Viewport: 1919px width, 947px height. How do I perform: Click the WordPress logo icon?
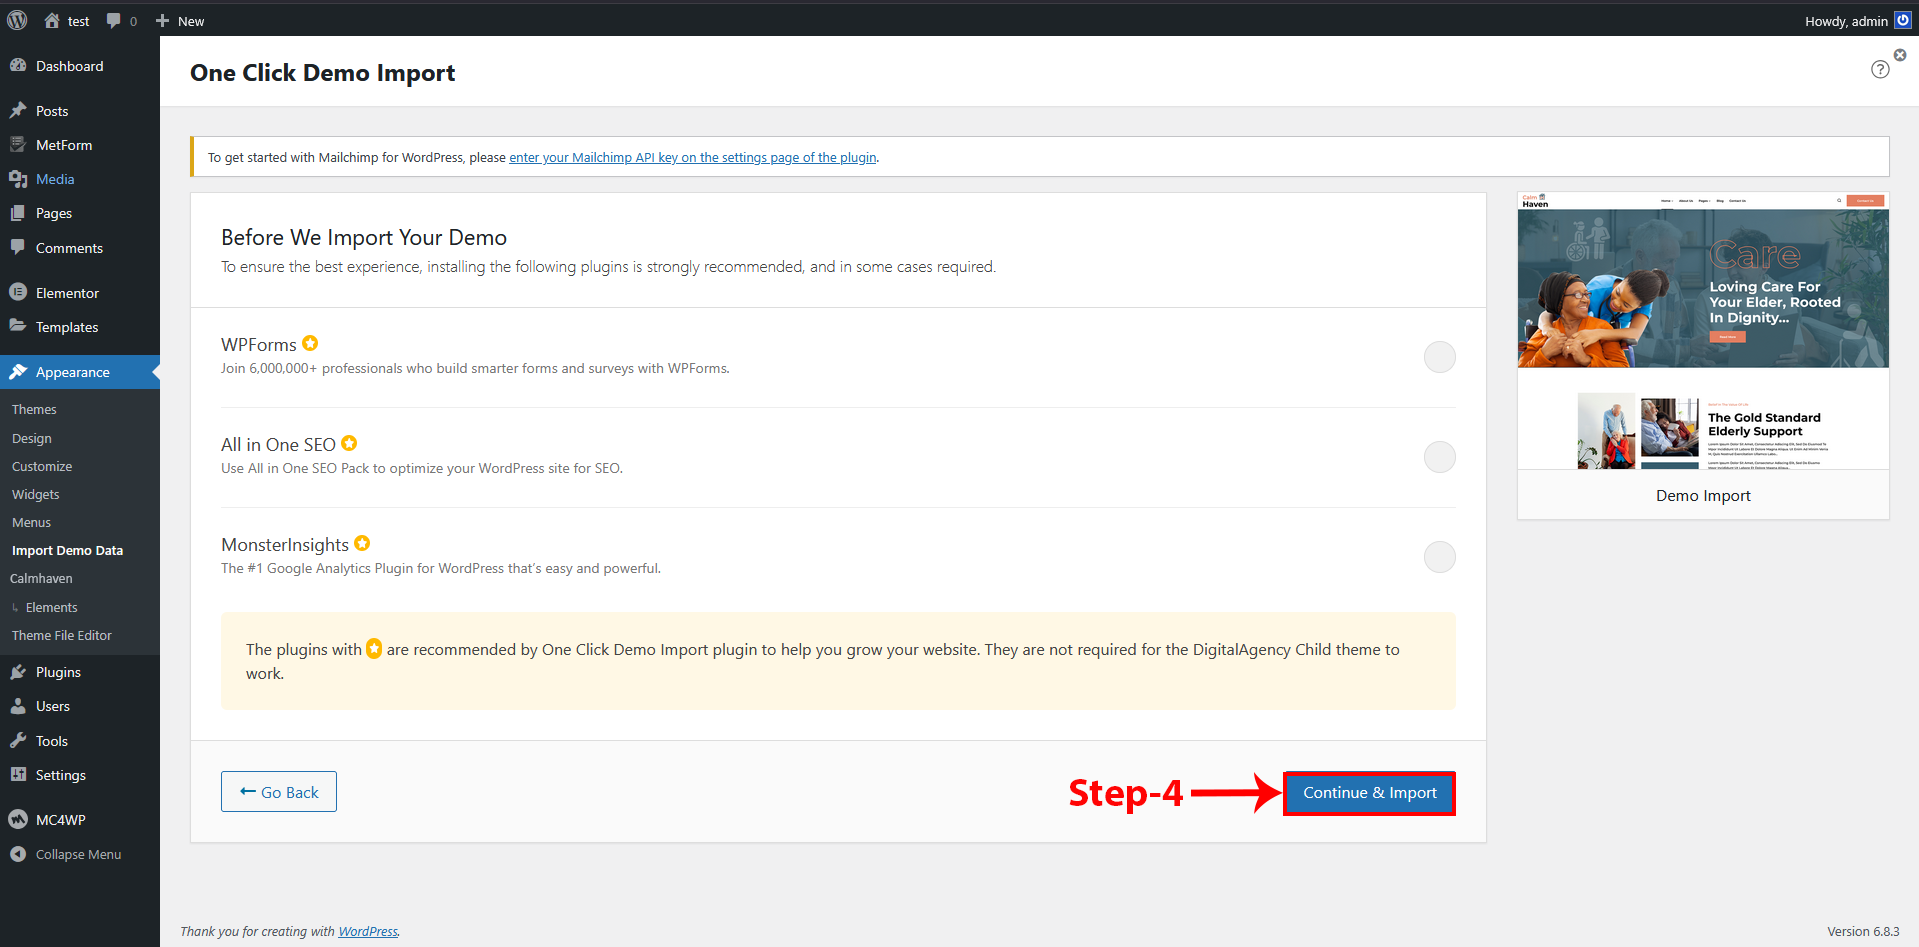(x=17, y=20)
